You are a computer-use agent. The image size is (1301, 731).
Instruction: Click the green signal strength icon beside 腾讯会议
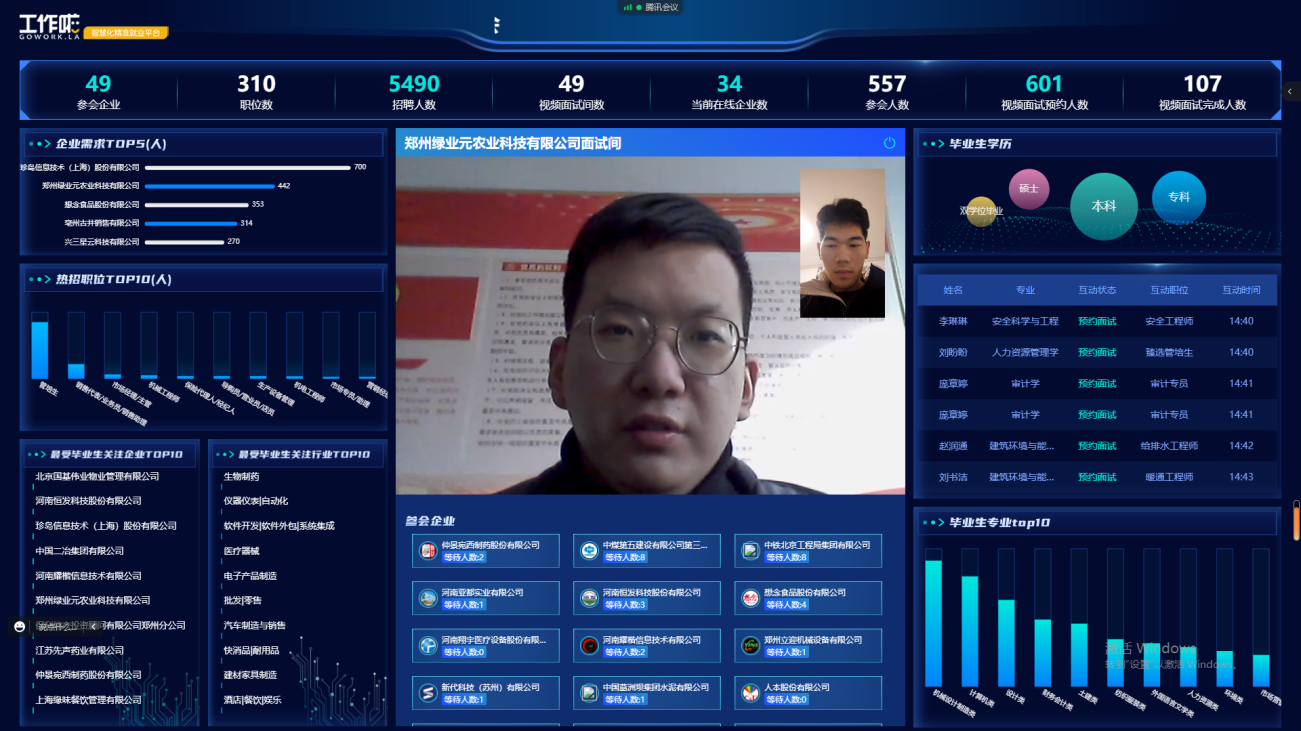[628, 7]
